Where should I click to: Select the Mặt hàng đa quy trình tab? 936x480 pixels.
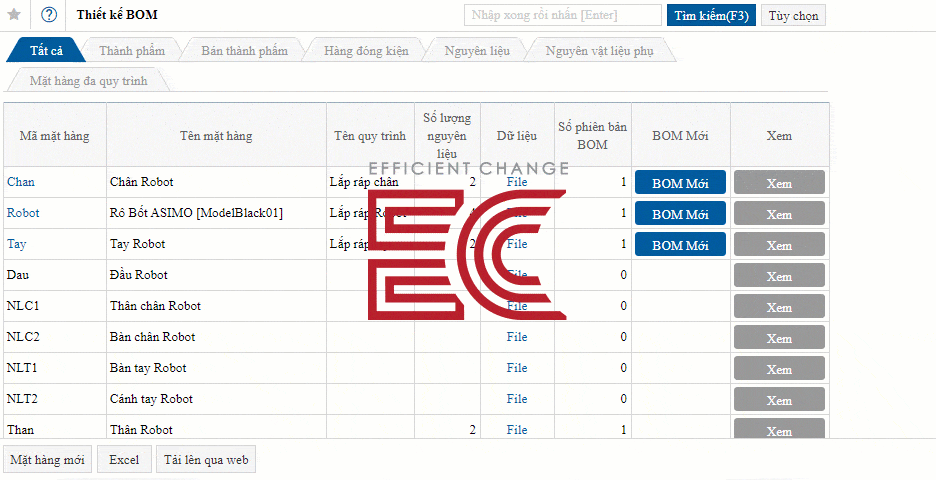coord(88,81)
